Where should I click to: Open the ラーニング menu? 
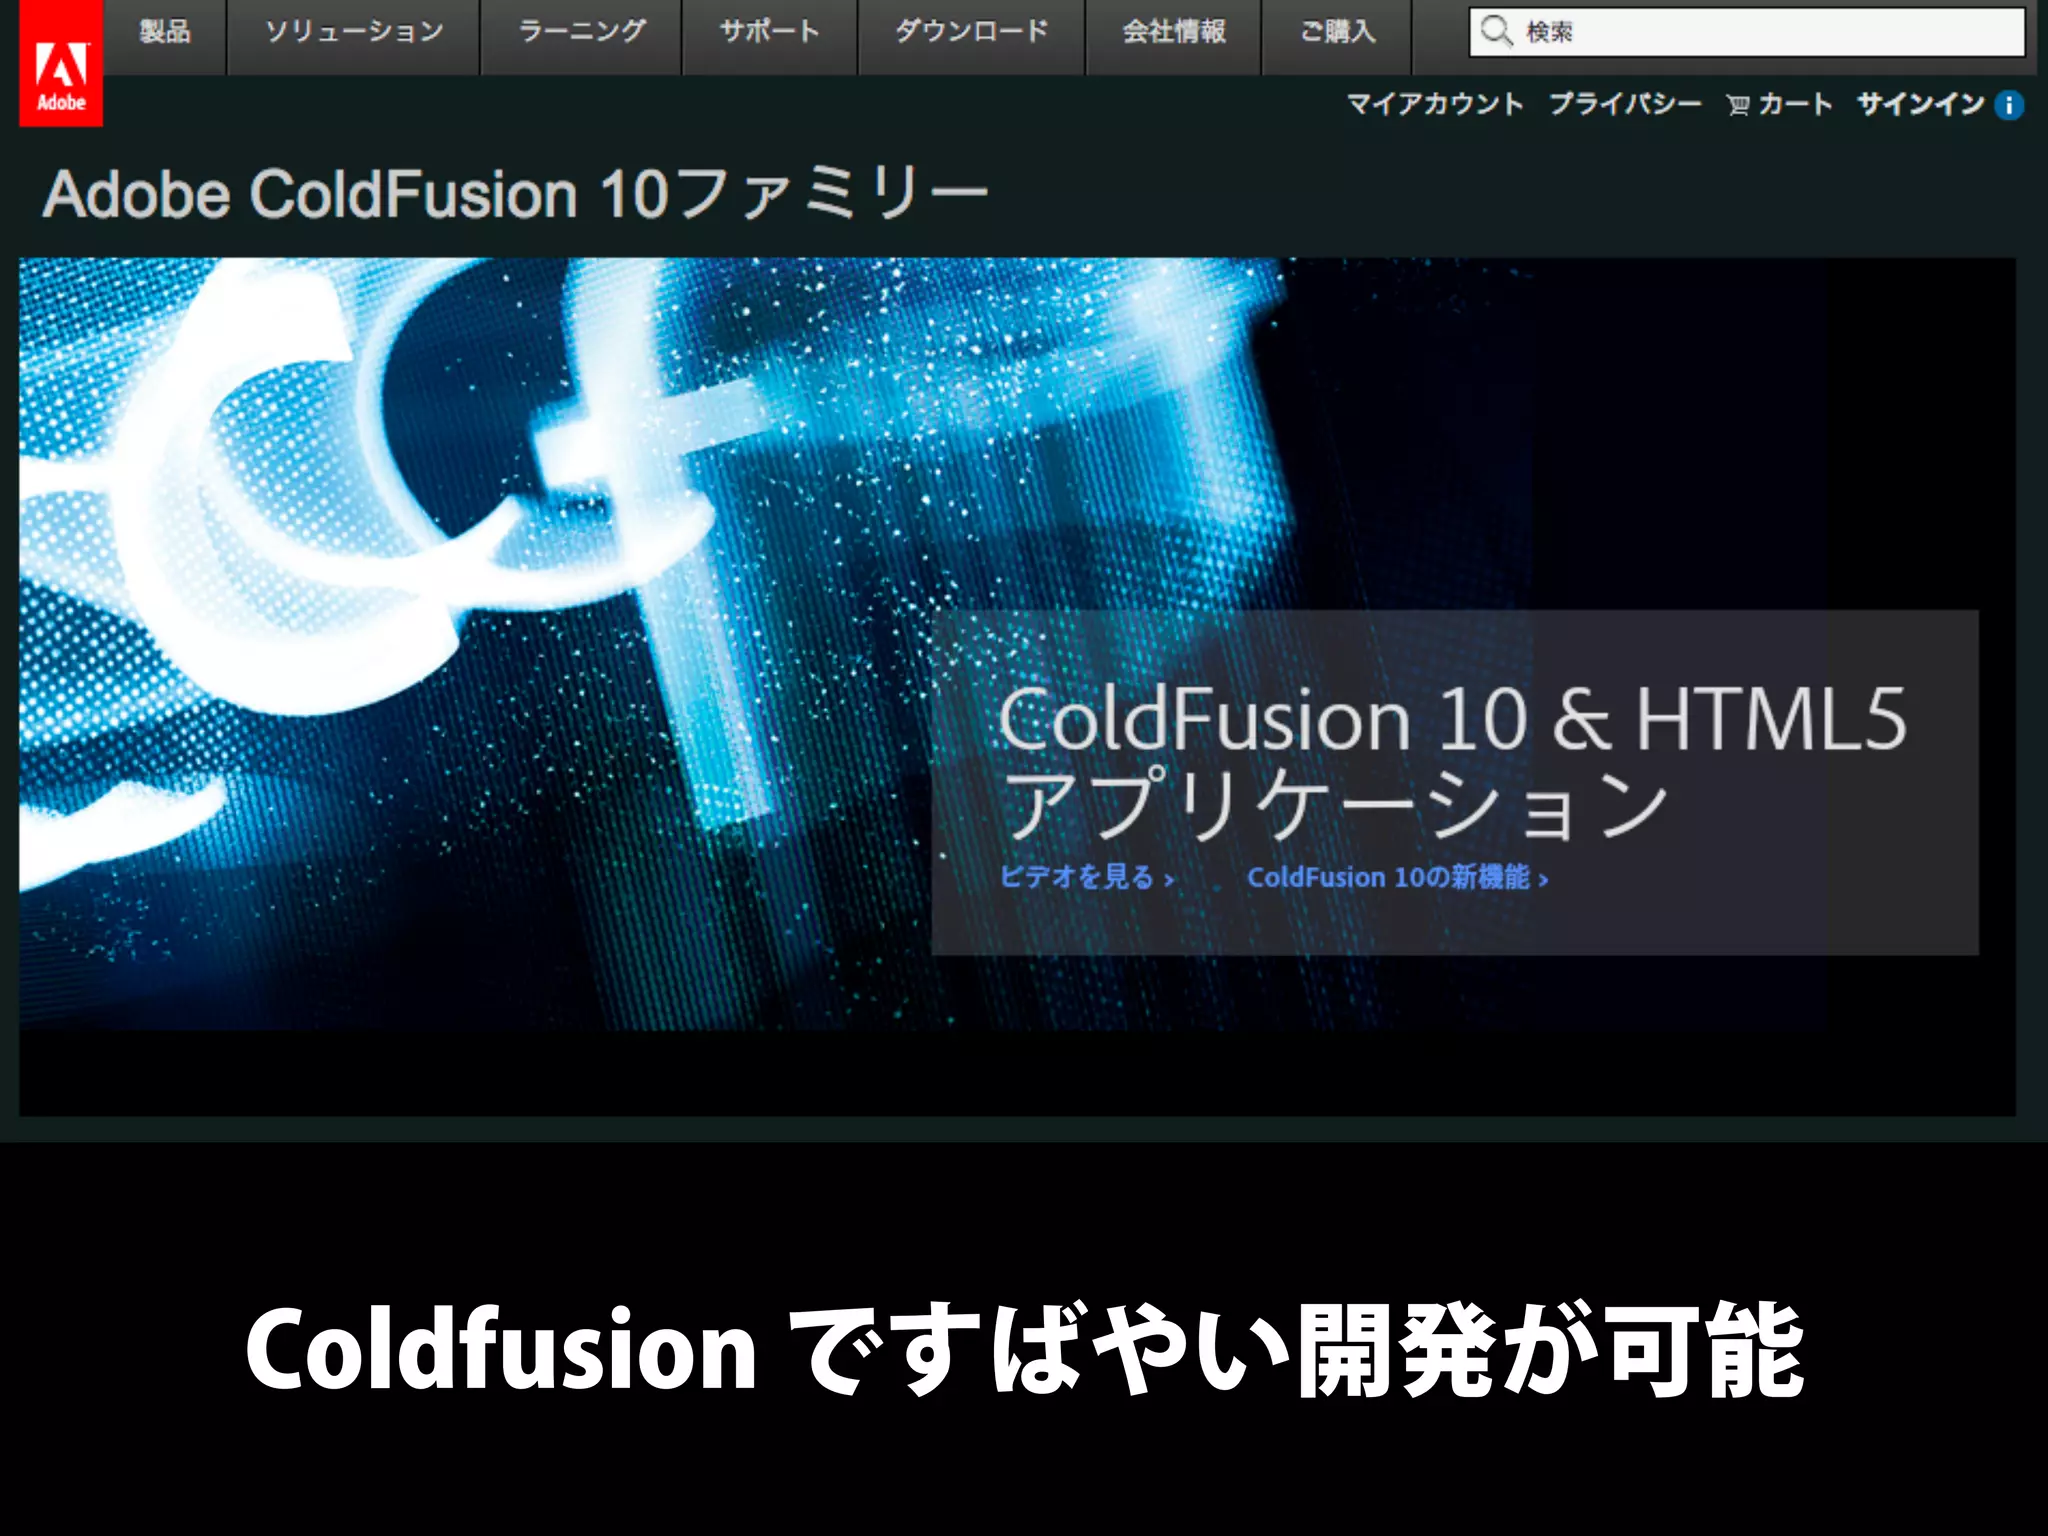[x=581, y=32]
